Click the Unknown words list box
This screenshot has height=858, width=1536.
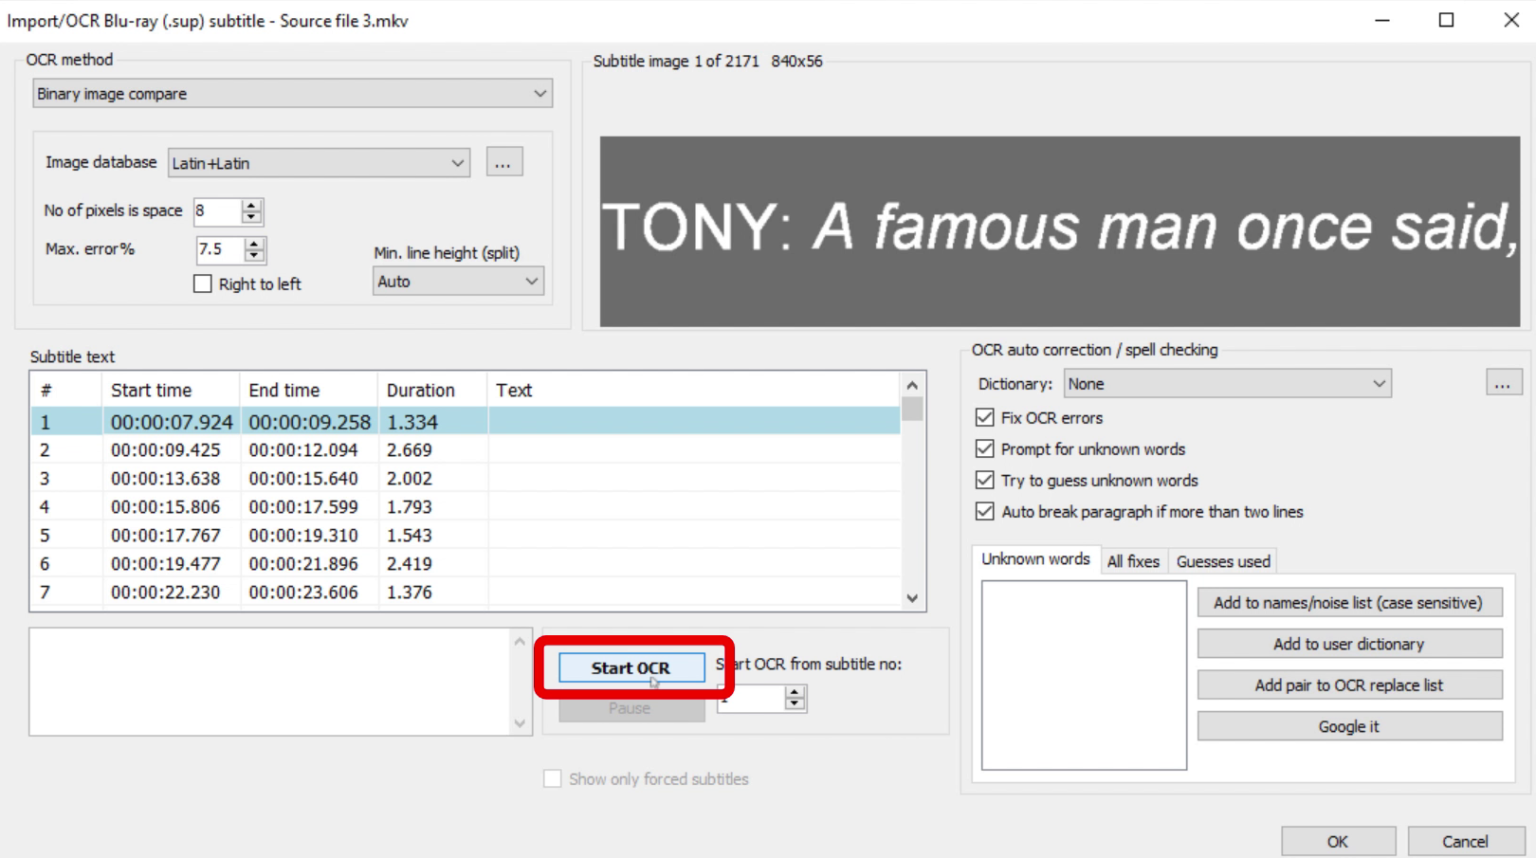pyautogui.click(x=1084, y=676)
